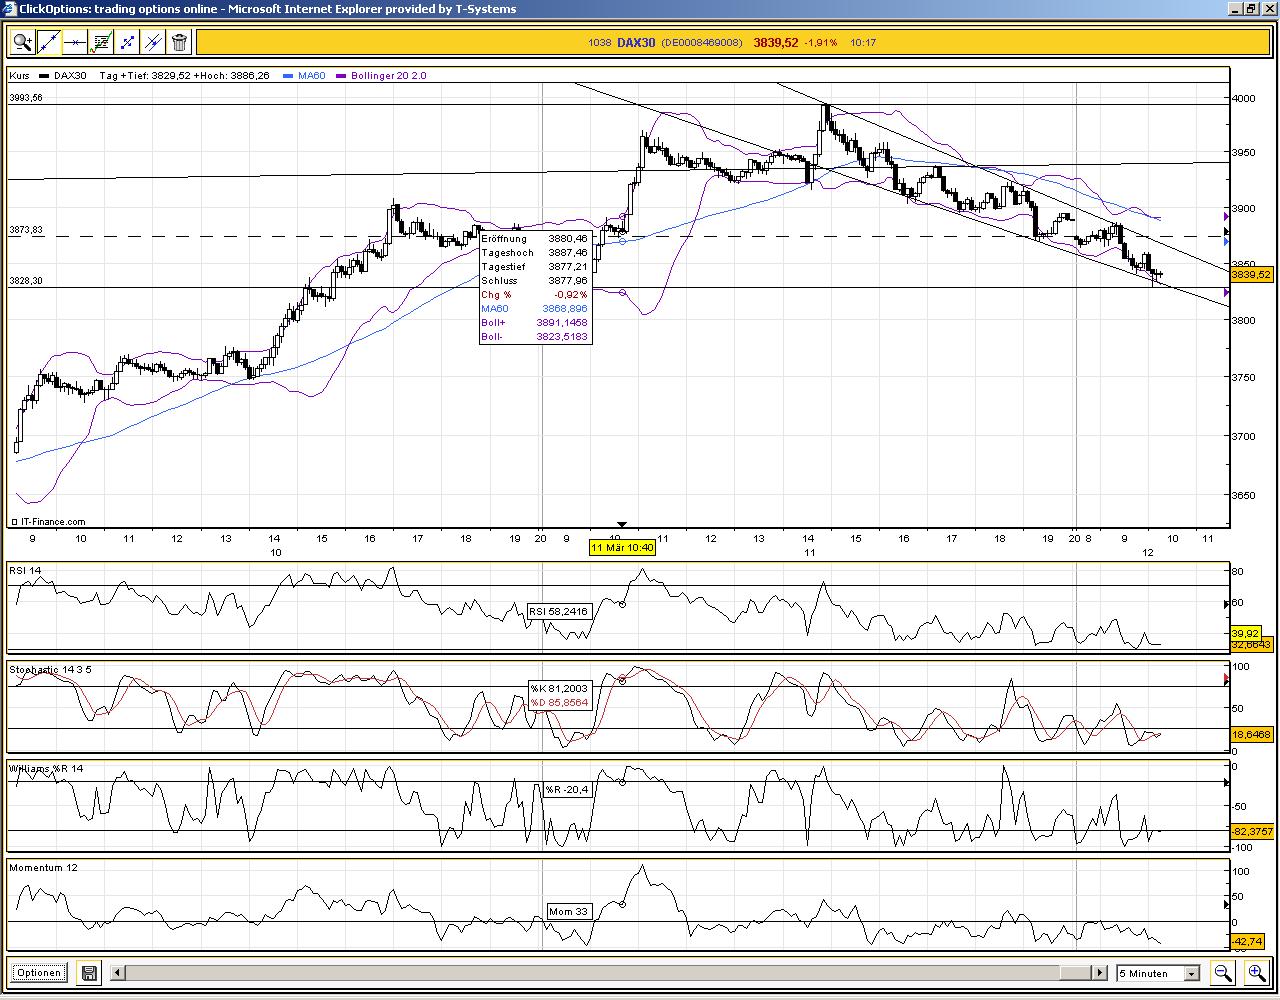Viewport: 1280px width, 1000px height.
Task: Select the scale adjustment tool
Action: point(127,42)
